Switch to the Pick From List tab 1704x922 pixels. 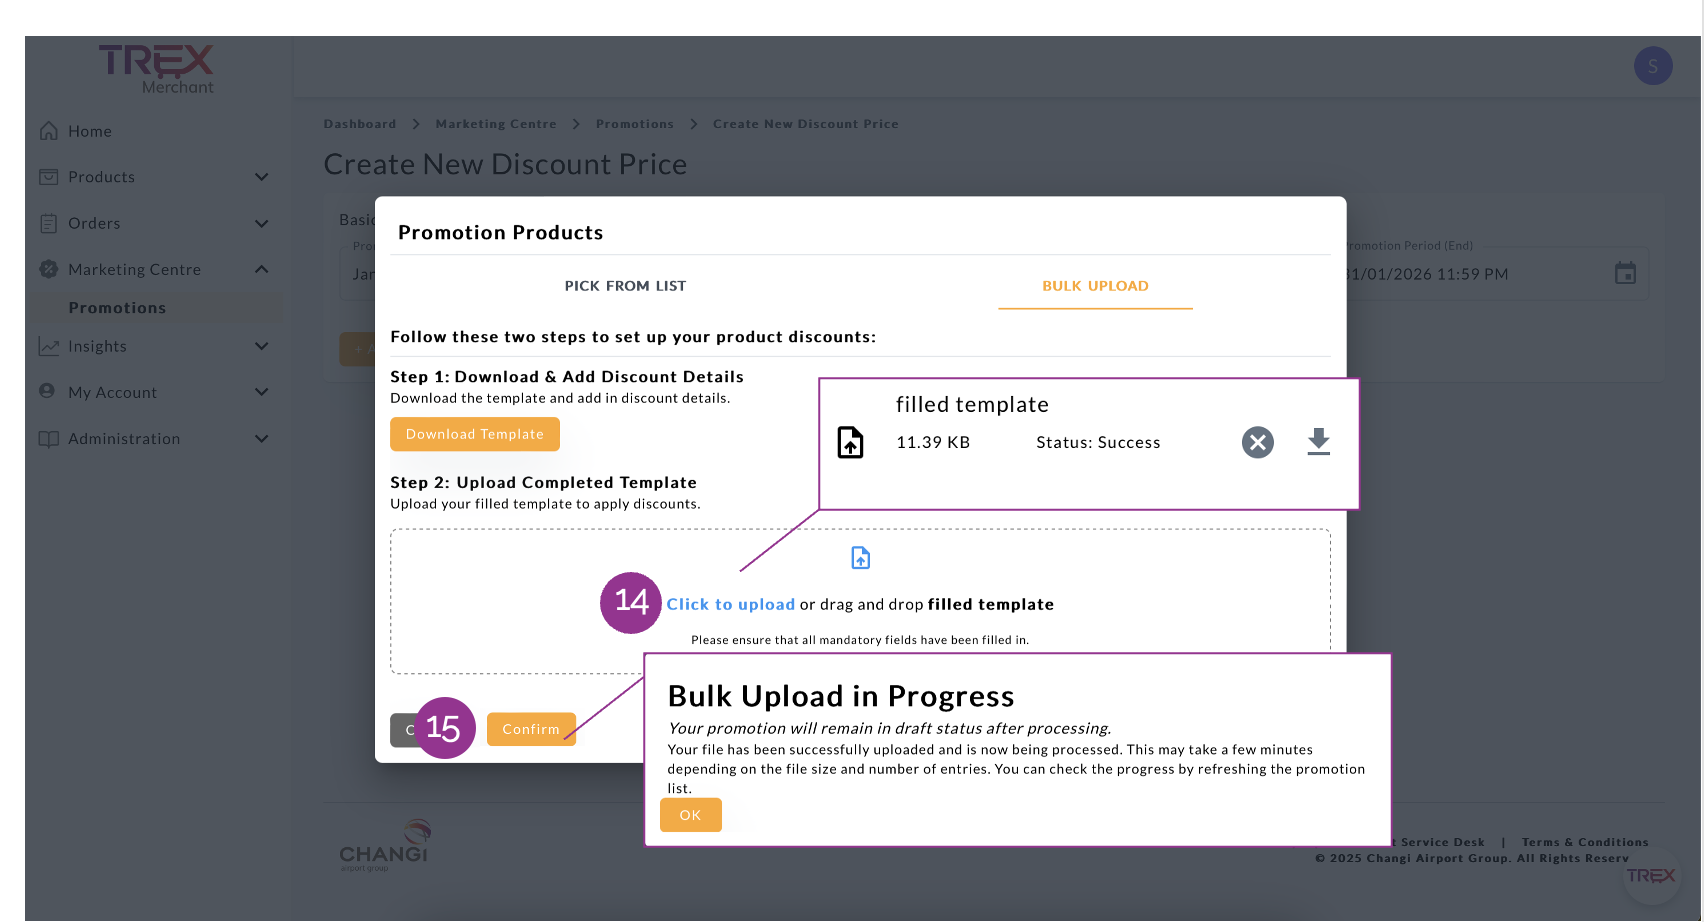625,286
